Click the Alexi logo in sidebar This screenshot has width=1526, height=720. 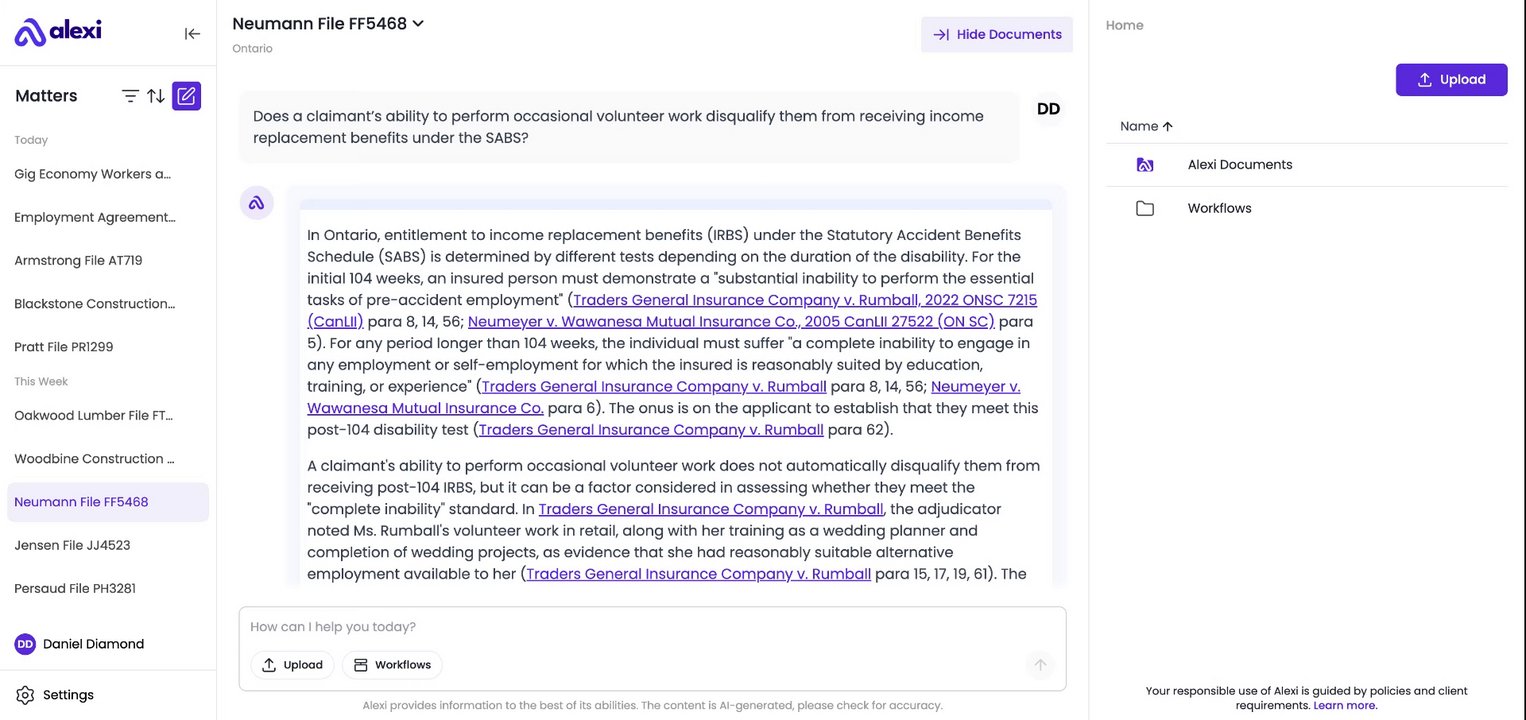pos(58,32)
